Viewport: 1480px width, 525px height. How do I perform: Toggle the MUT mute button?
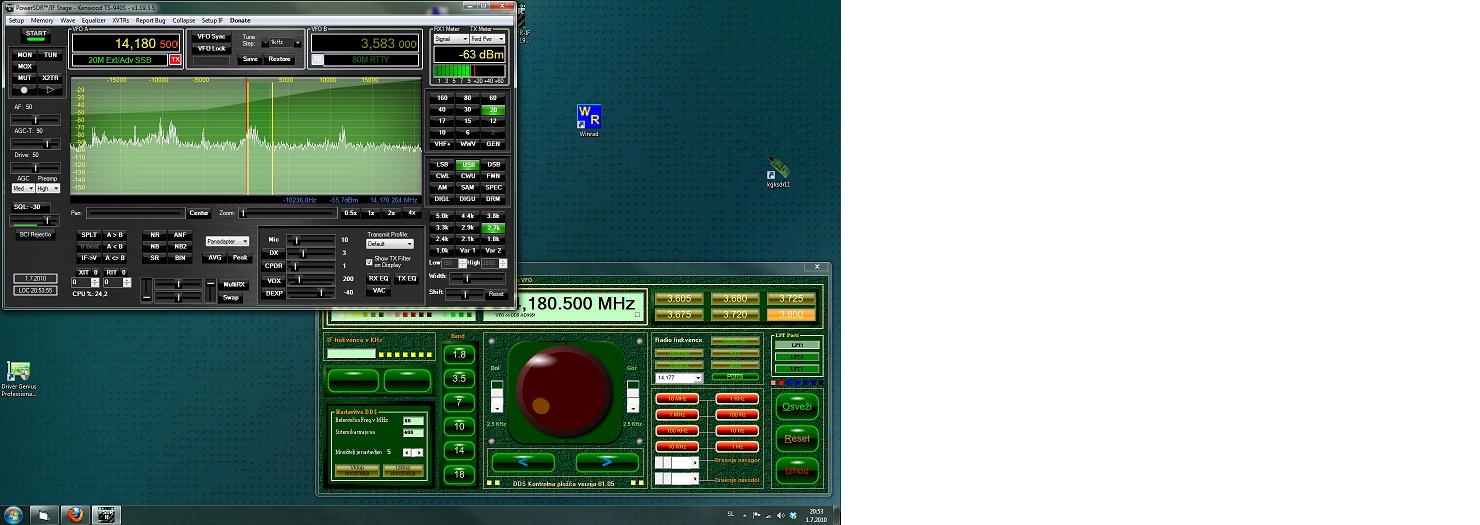[x=25, y=78]
